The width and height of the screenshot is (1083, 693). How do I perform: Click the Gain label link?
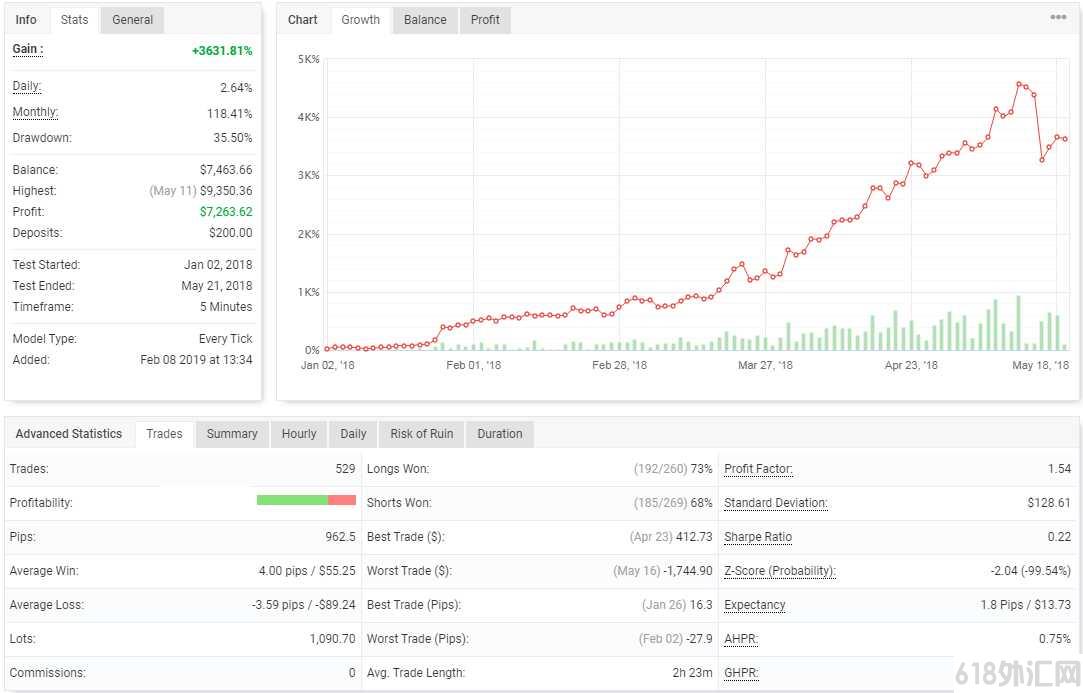[x=28, y=49]
